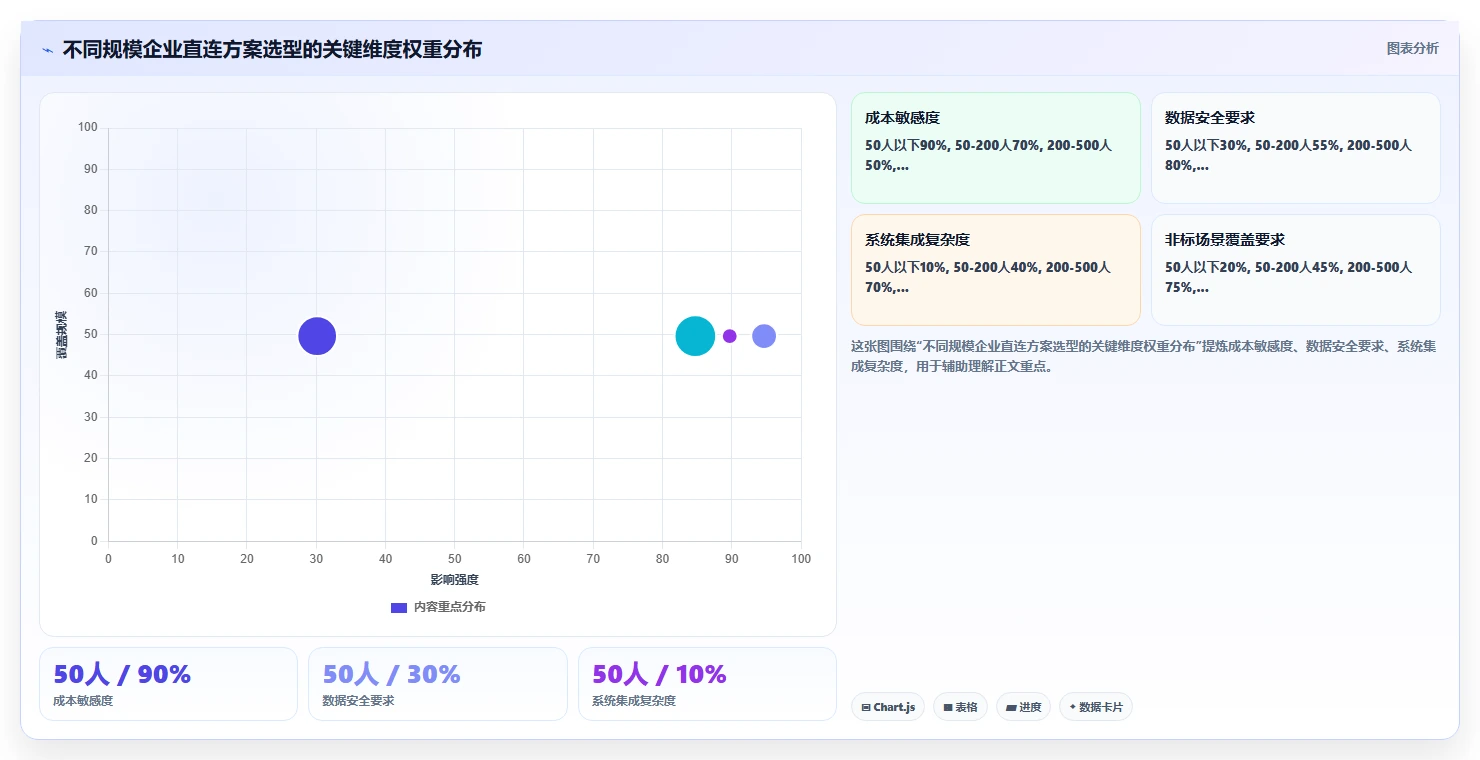Click the 覆盖规模 vertical axis label
This screenshot has height=760, width=1480.
pos(62,335)
